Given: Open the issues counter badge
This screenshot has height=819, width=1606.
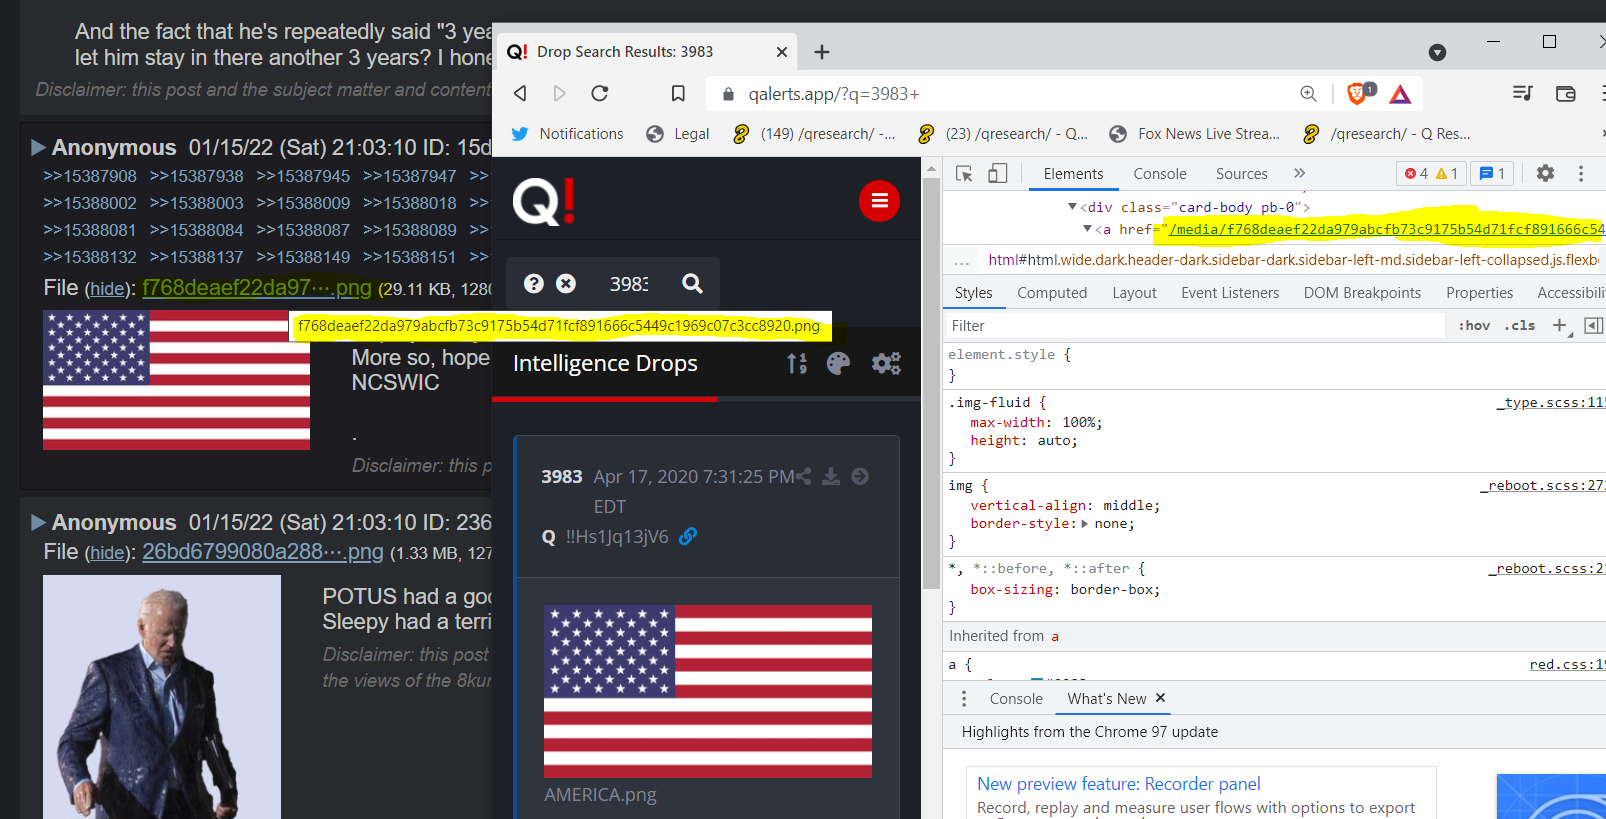Looking at the screenshot, I should tap(1492, 174).
